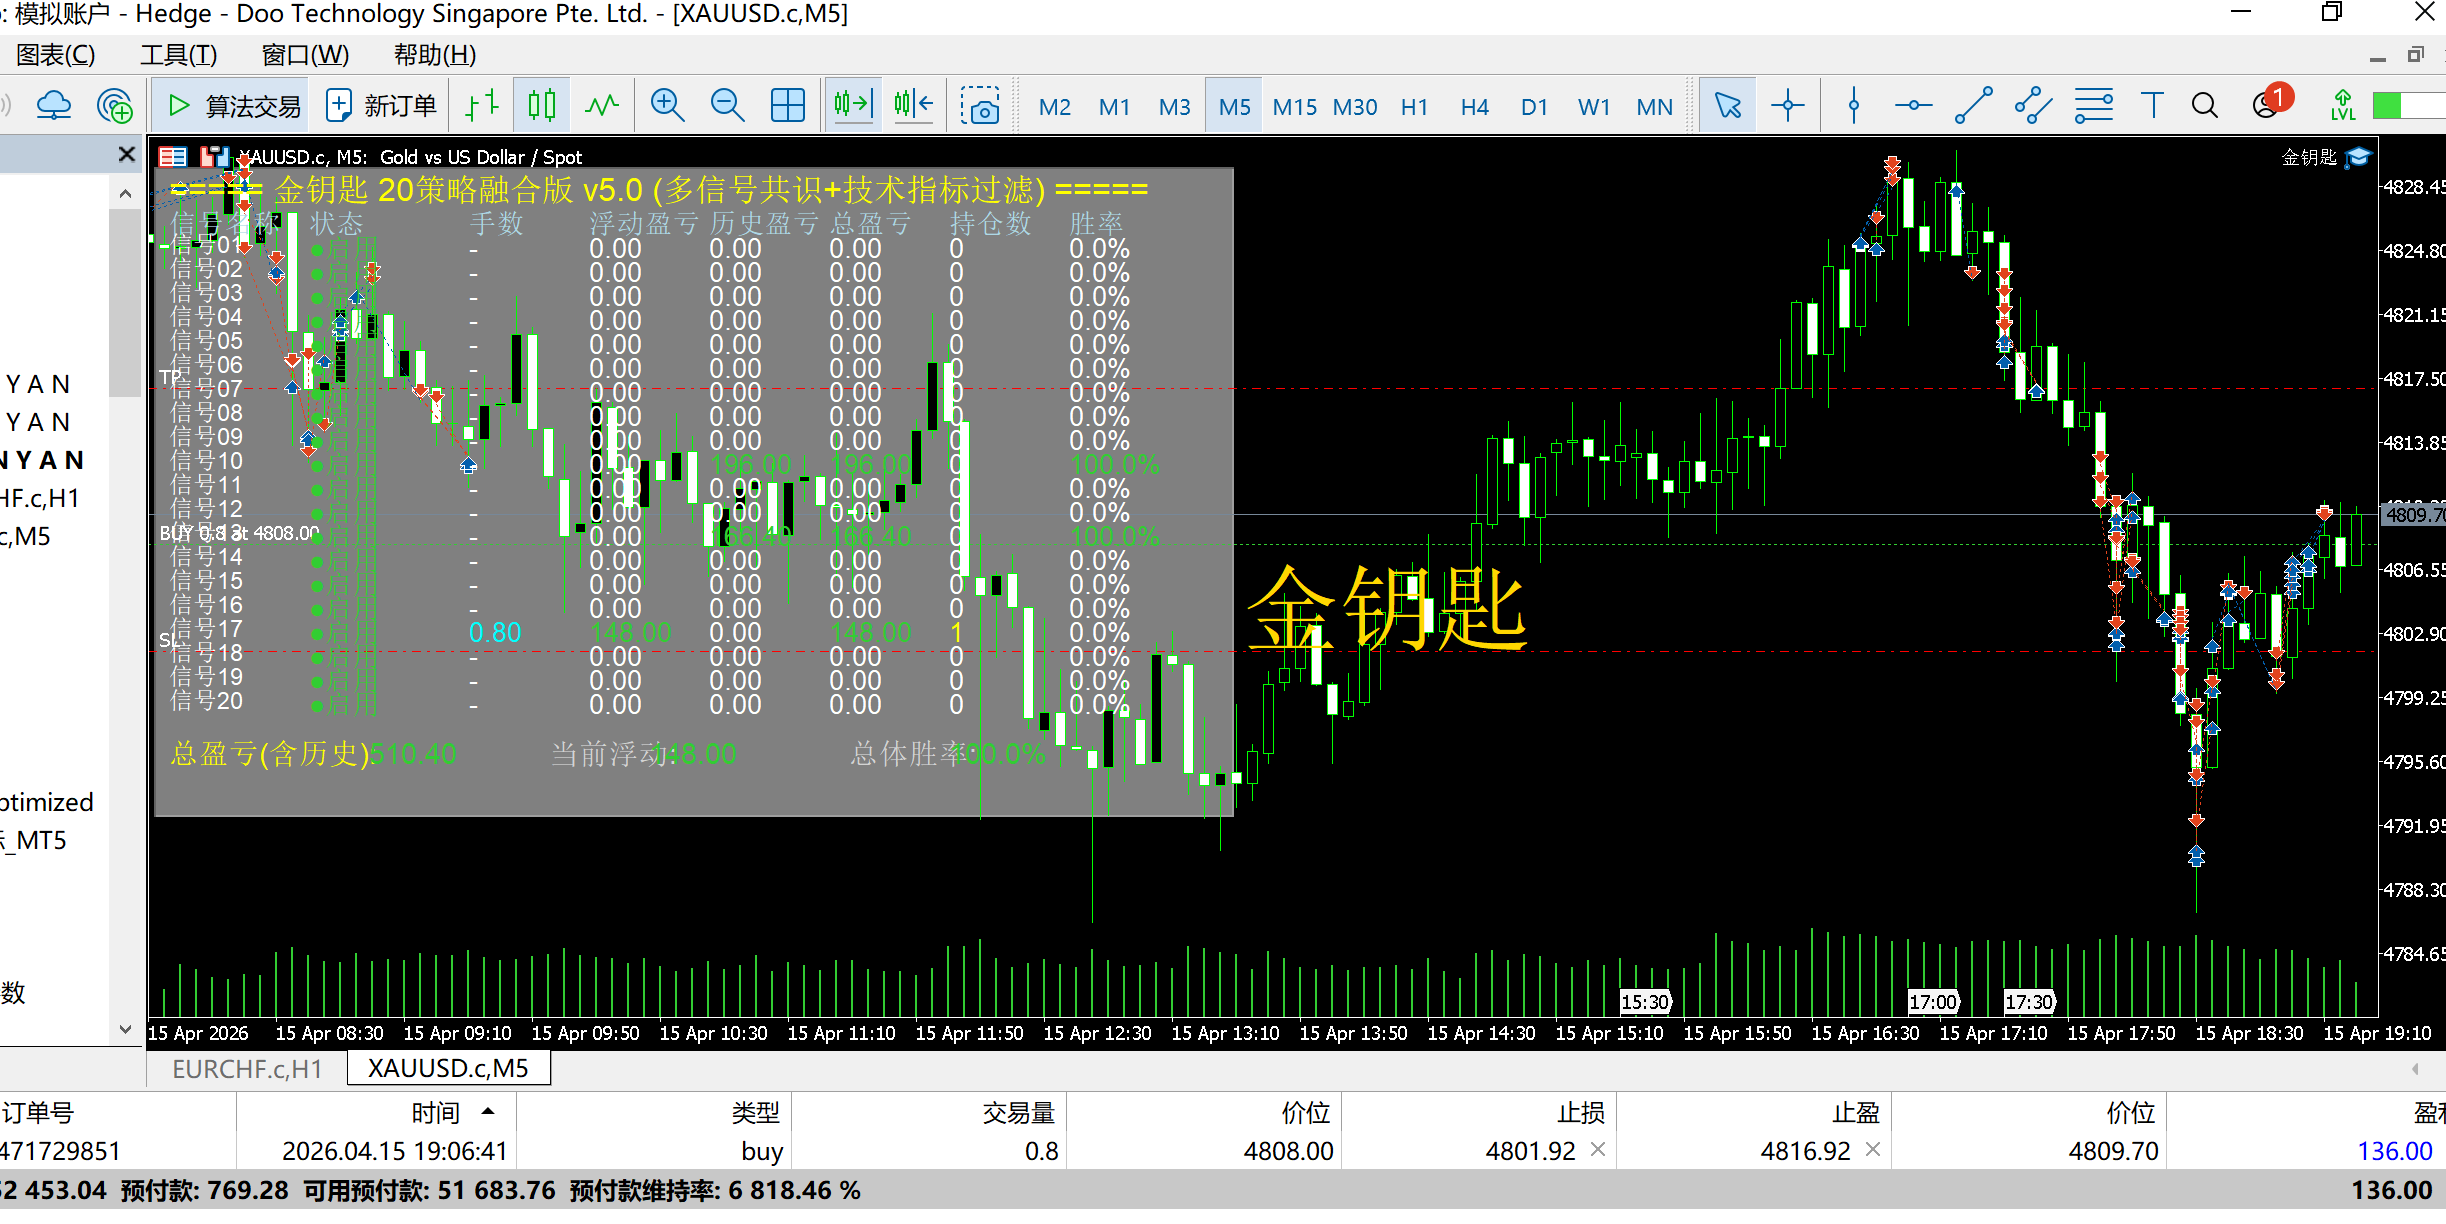
Task: Open account notifications icon with badge
Action: click(x=2267, y=105)
